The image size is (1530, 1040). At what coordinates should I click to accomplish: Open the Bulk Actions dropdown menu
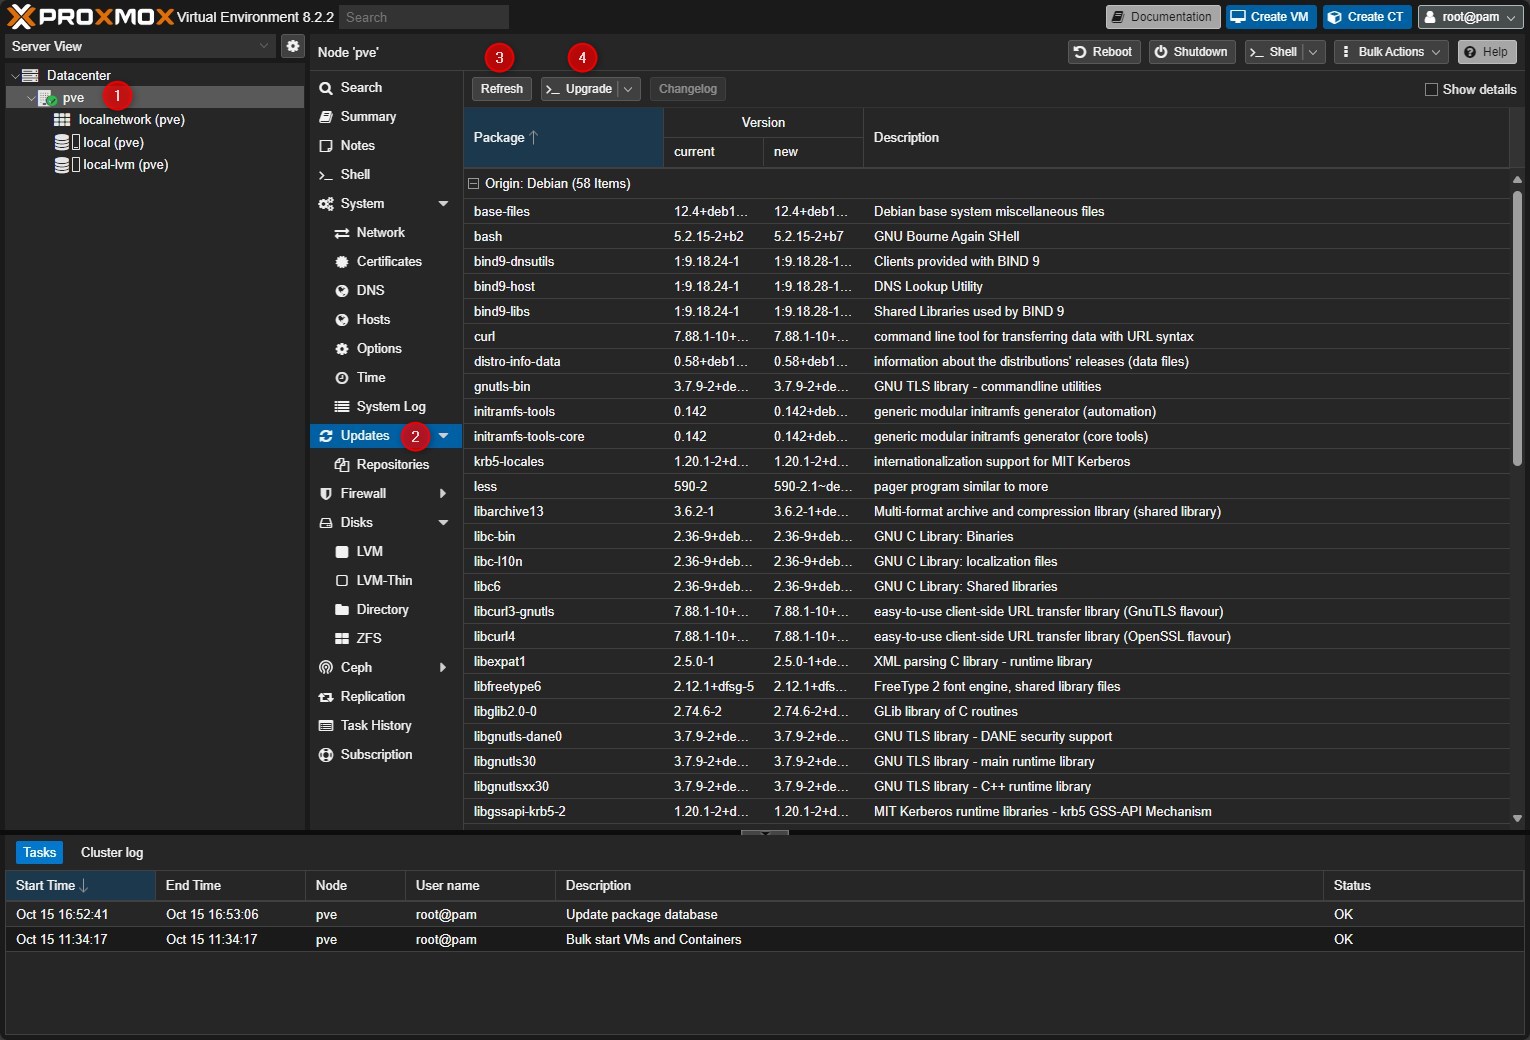point(1390,52)
